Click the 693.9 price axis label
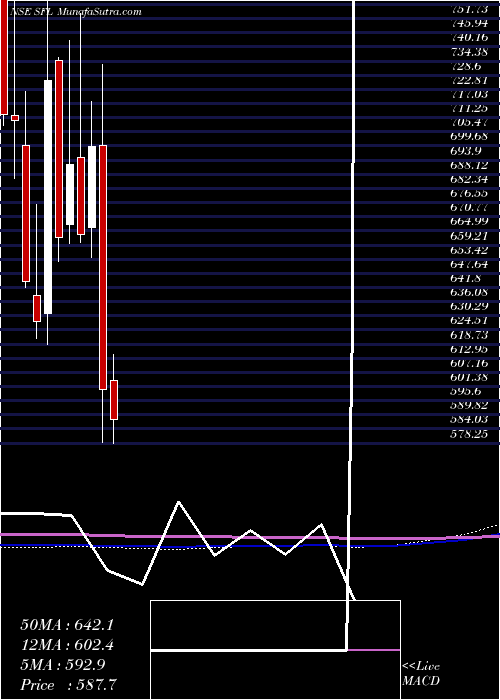 click(466, 151)
